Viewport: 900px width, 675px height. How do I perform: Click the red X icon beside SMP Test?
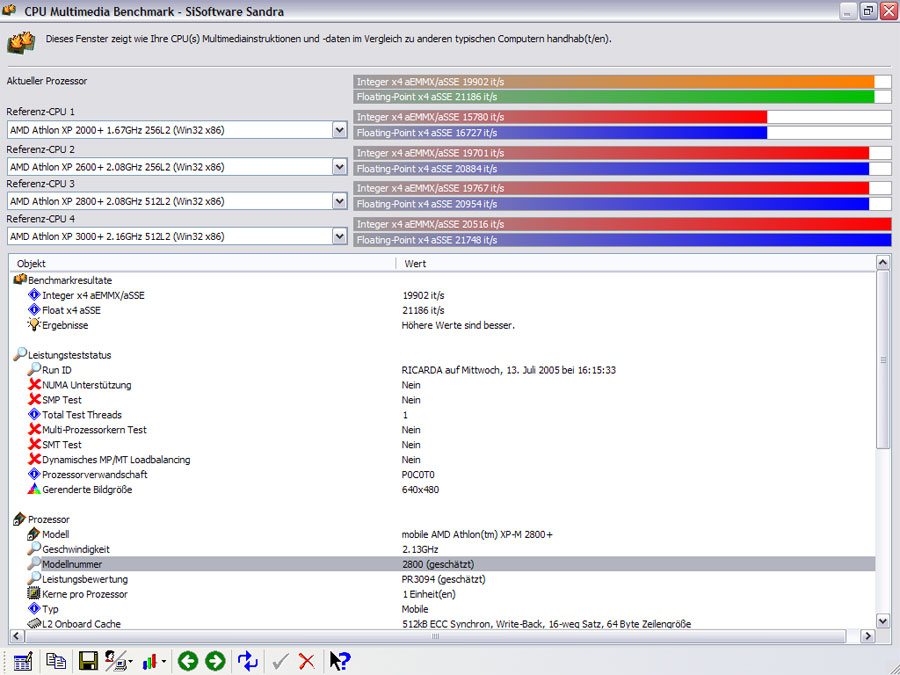coord(34,399)
